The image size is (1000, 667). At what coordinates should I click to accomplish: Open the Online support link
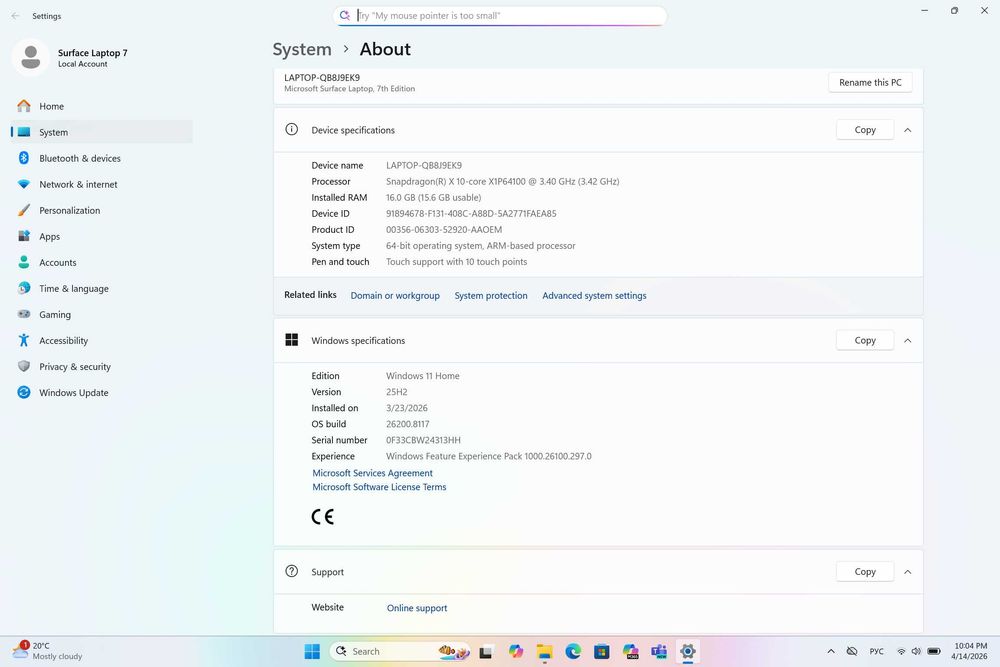(x=417, y=608)
